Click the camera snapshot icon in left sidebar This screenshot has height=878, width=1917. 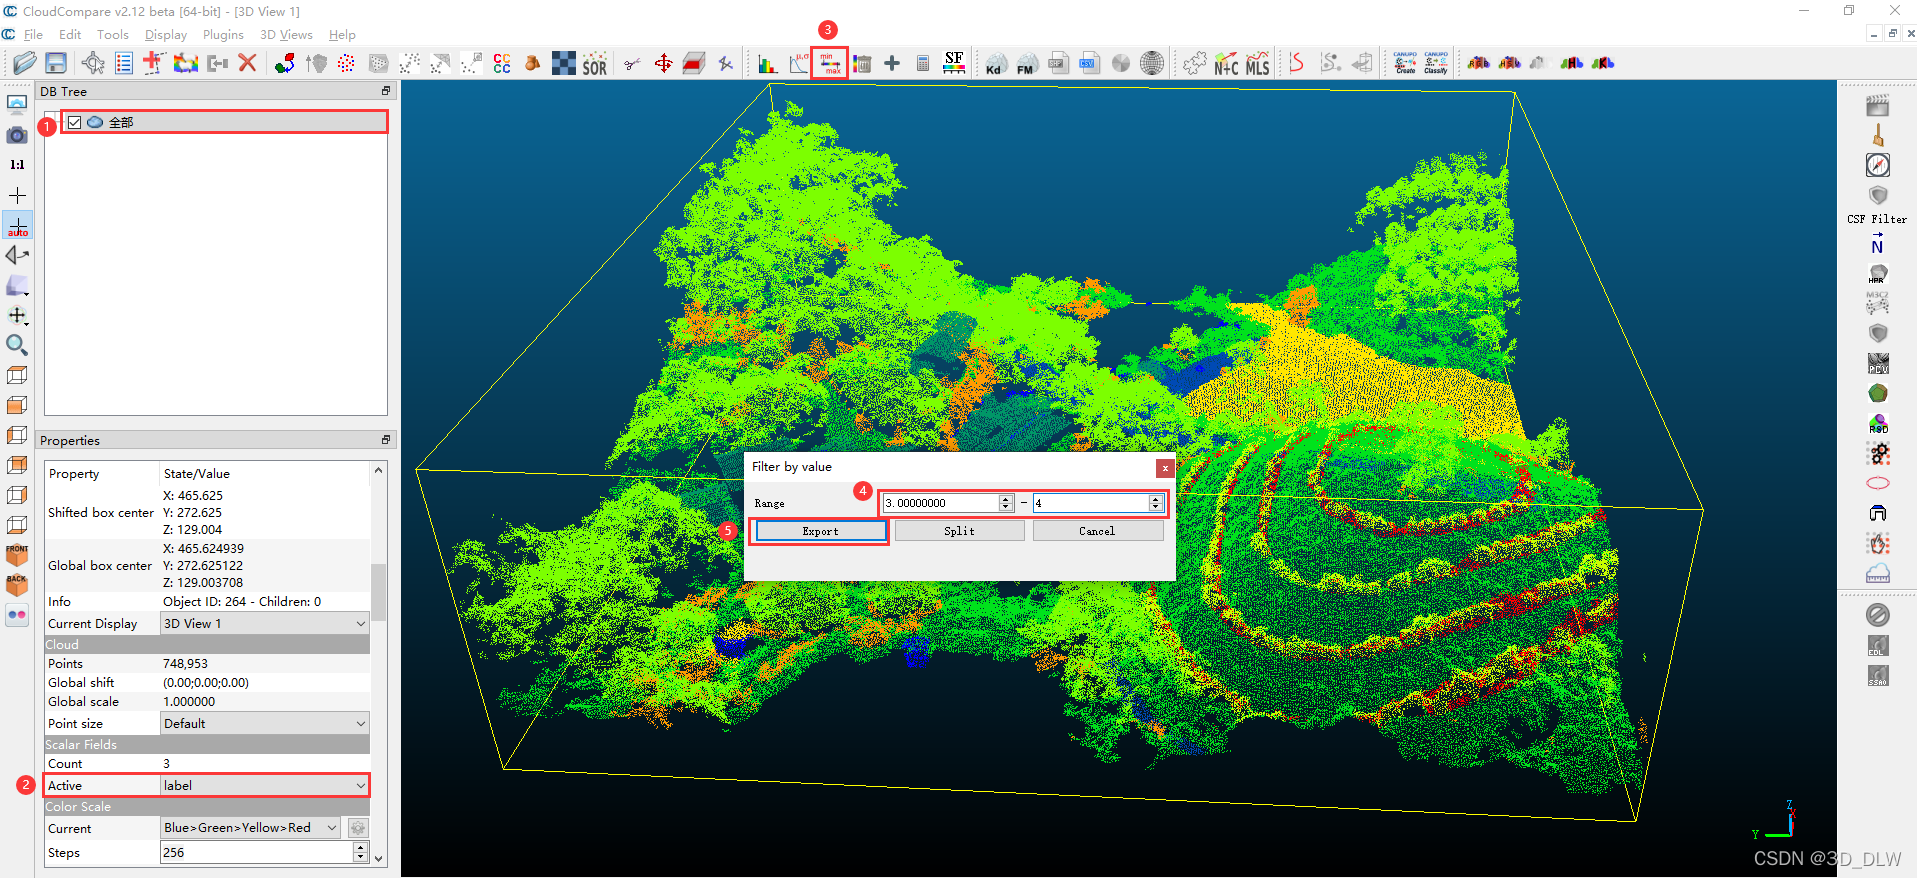17,134
